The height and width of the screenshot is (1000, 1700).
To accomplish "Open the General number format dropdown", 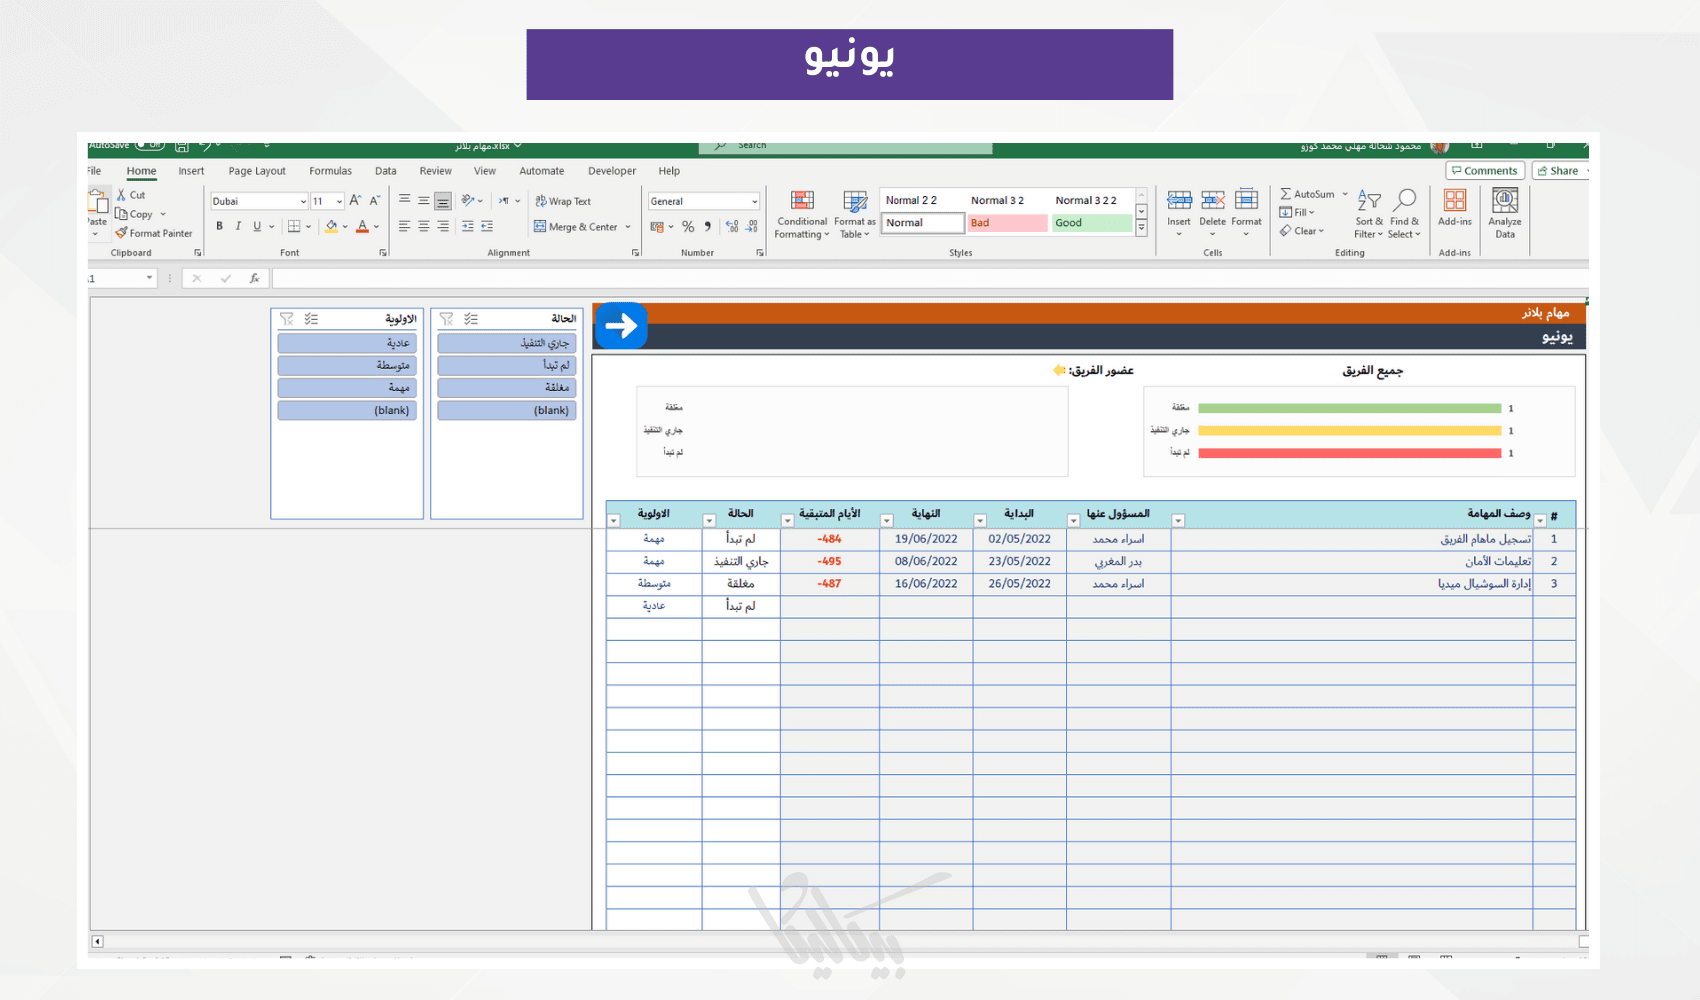I will click(x=754, y=201).
